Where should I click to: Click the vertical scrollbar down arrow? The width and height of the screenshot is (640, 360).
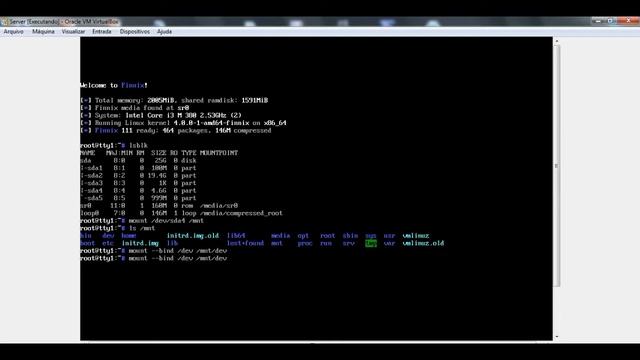pos(557,337)
